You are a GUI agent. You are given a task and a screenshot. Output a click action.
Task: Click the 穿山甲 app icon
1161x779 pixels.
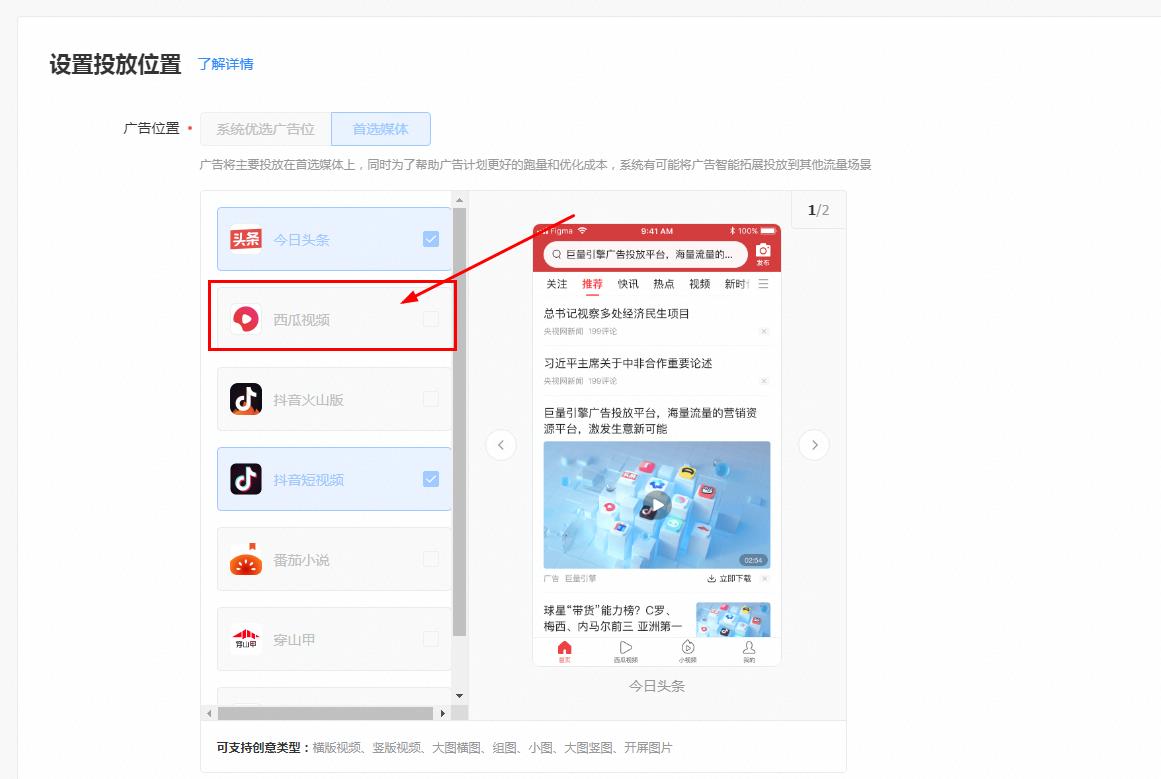[x=246, y=639]
